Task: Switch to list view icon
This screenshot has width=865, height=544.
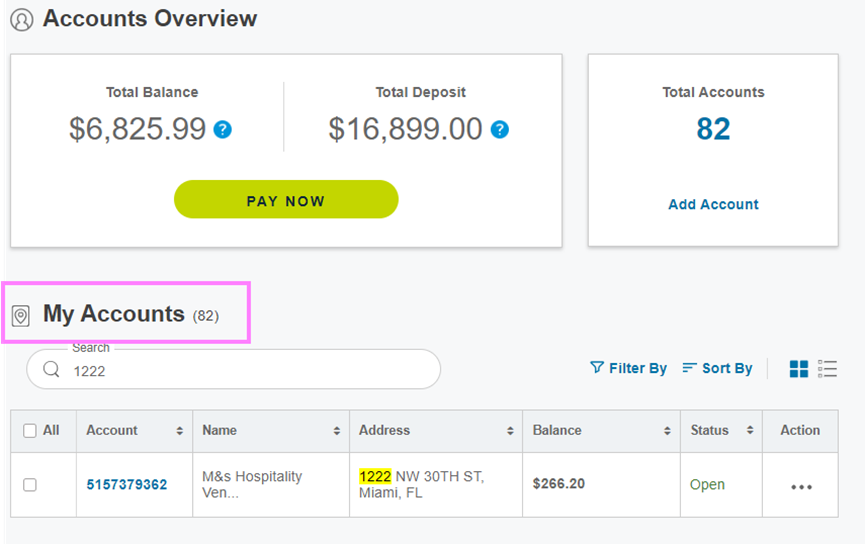Action: (827, 369)
